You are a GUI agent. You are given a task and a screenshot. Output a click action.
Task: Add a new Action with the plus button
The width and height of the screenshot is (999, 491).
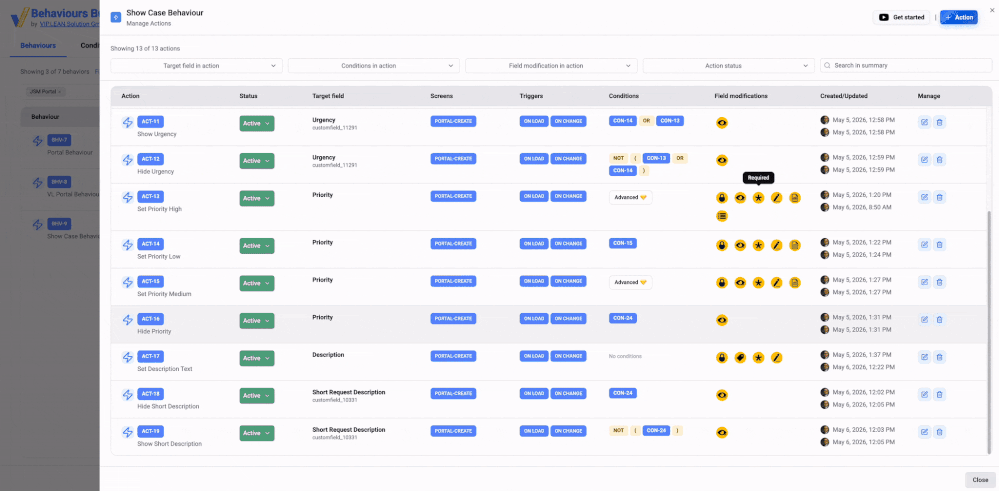point(959,17)
